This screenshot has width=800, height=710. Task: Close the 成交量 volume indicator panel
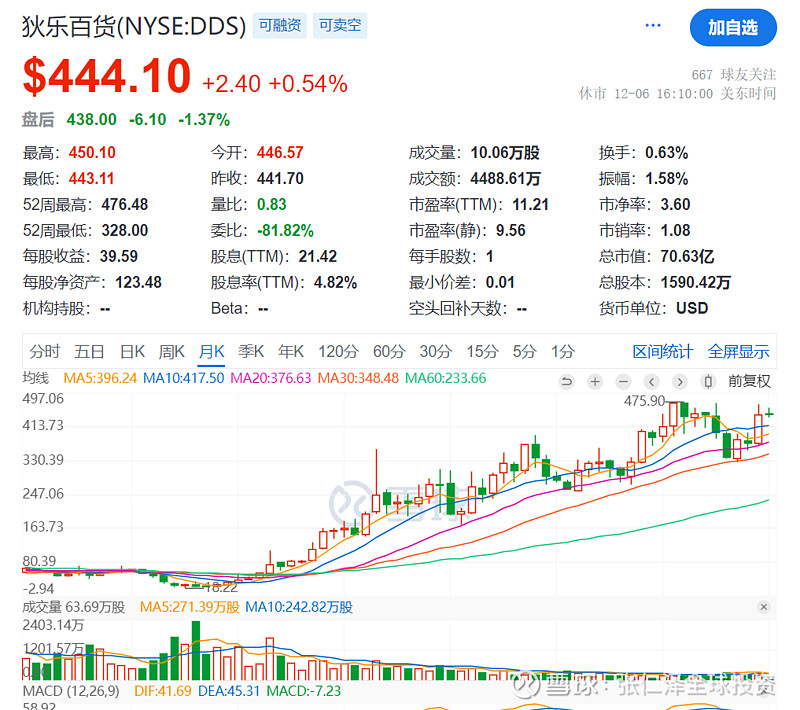tap(764, 607)
